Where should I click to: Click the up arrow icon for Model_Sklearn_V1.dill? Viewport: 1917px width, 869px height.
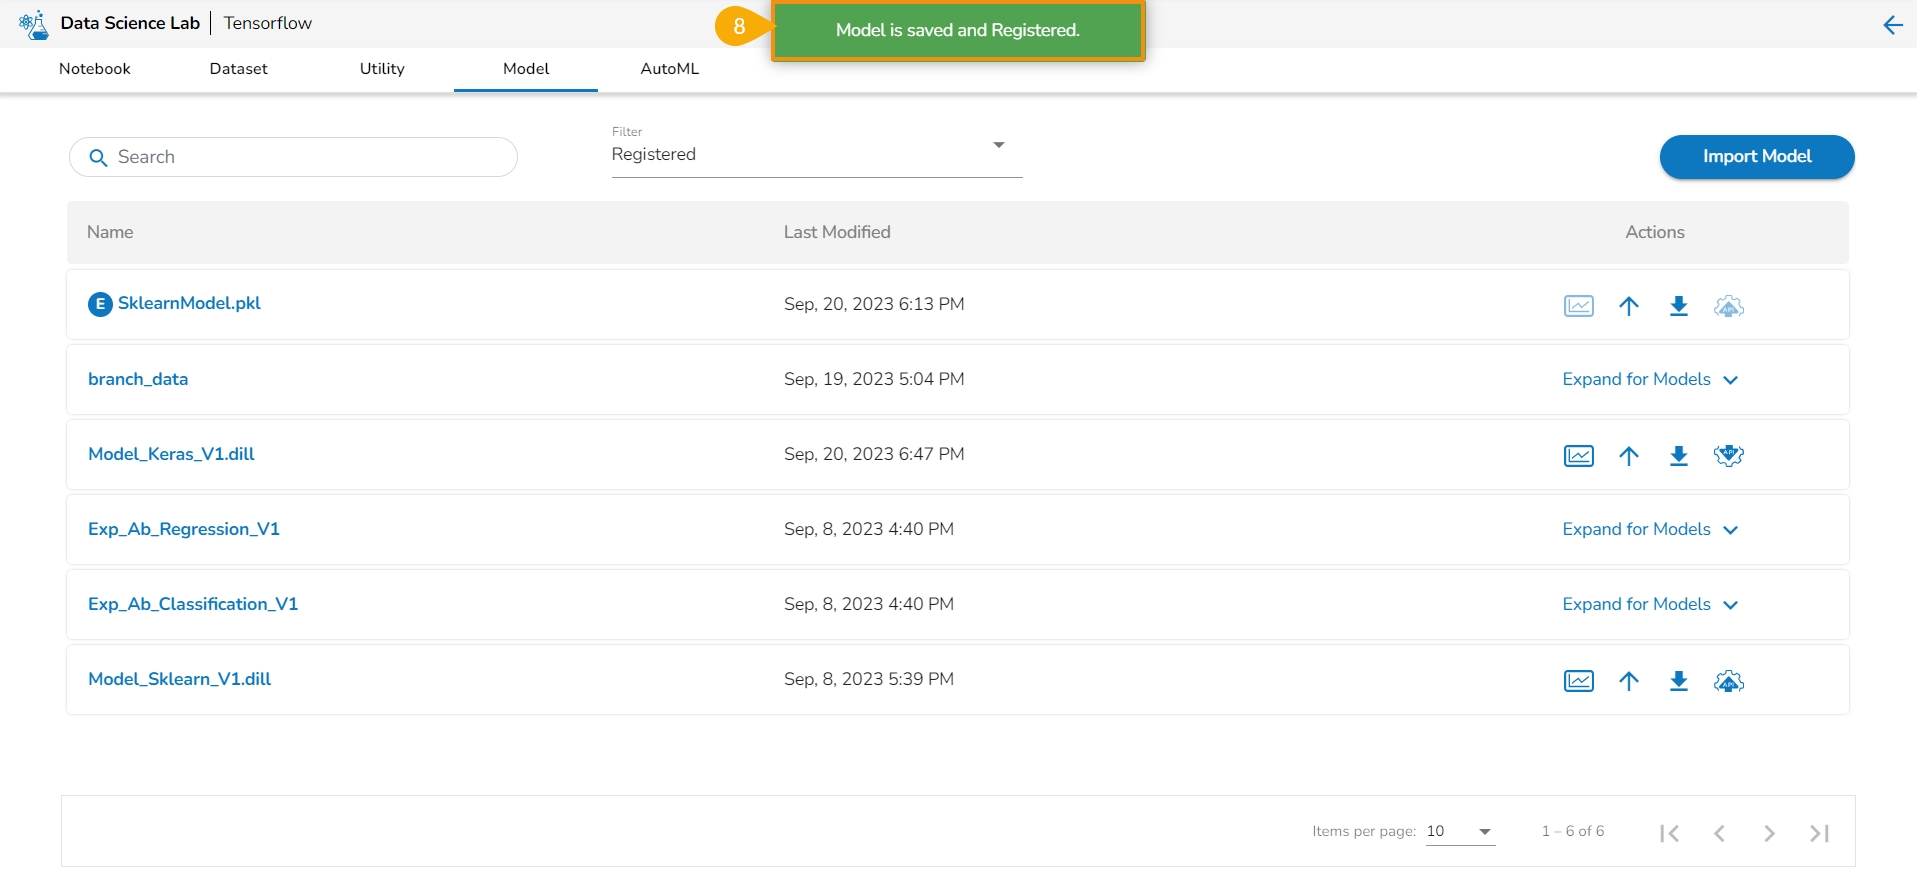click(x=1628, y=681)
